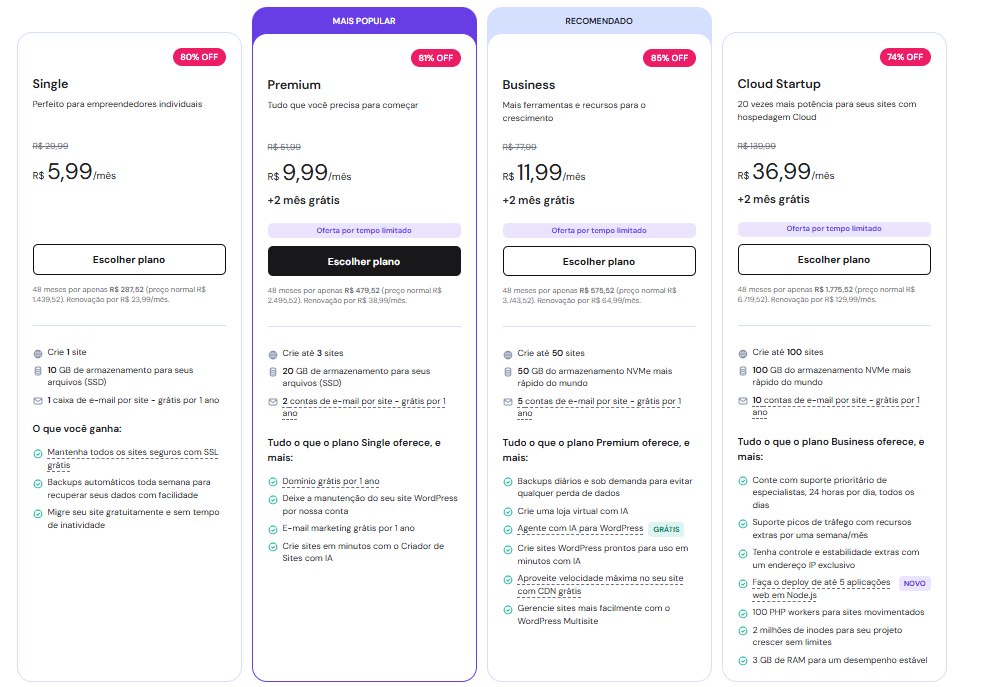Screen dimensions: 988x687
Task: Click the checkmark icon next to "Crie uma loja virtual com IA"
Action: pyautogui.click(x=508, y=512)
